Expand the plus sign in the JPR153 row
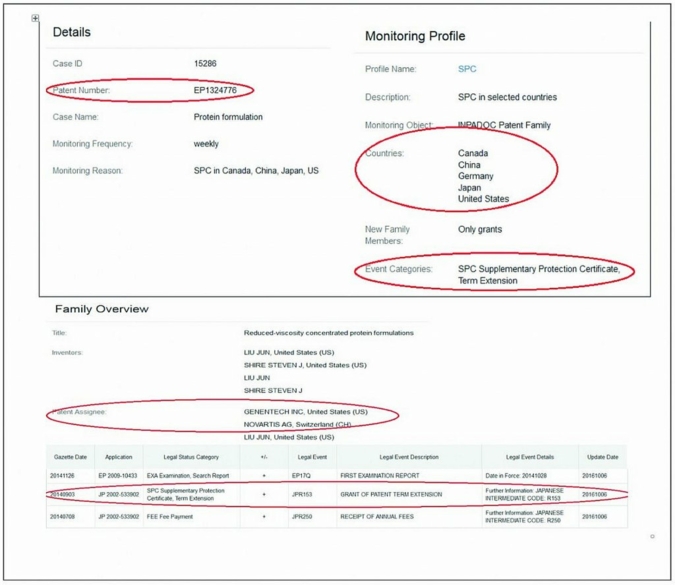675x585 pixels. (265, 494)
